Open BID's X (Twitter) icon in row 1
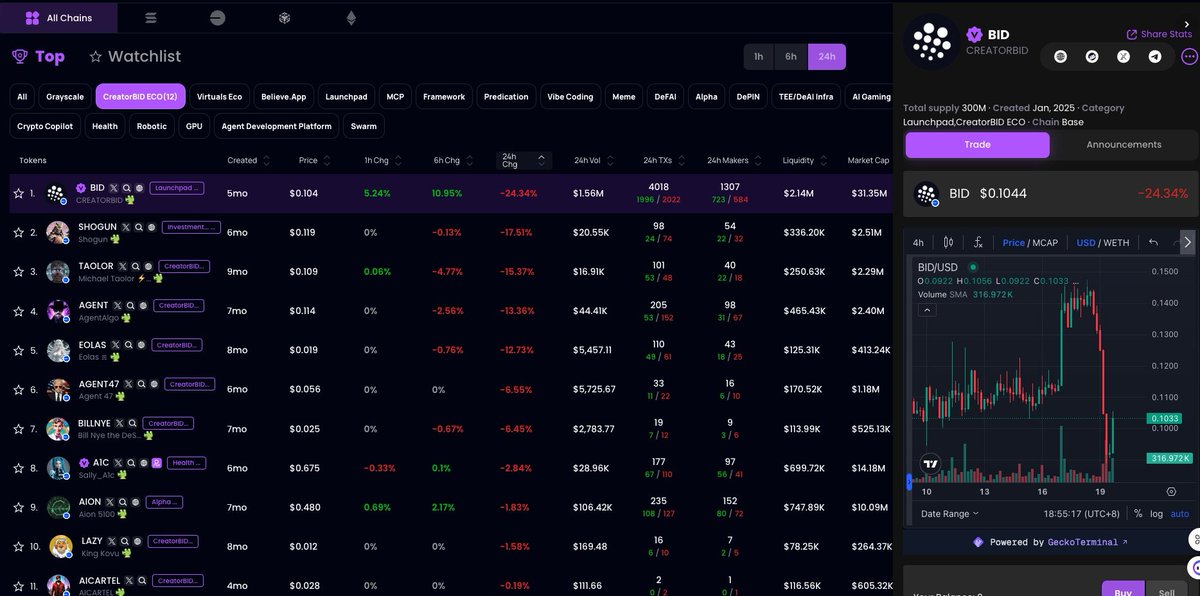This screenshot has width=1200, height=596. point(114,188)
